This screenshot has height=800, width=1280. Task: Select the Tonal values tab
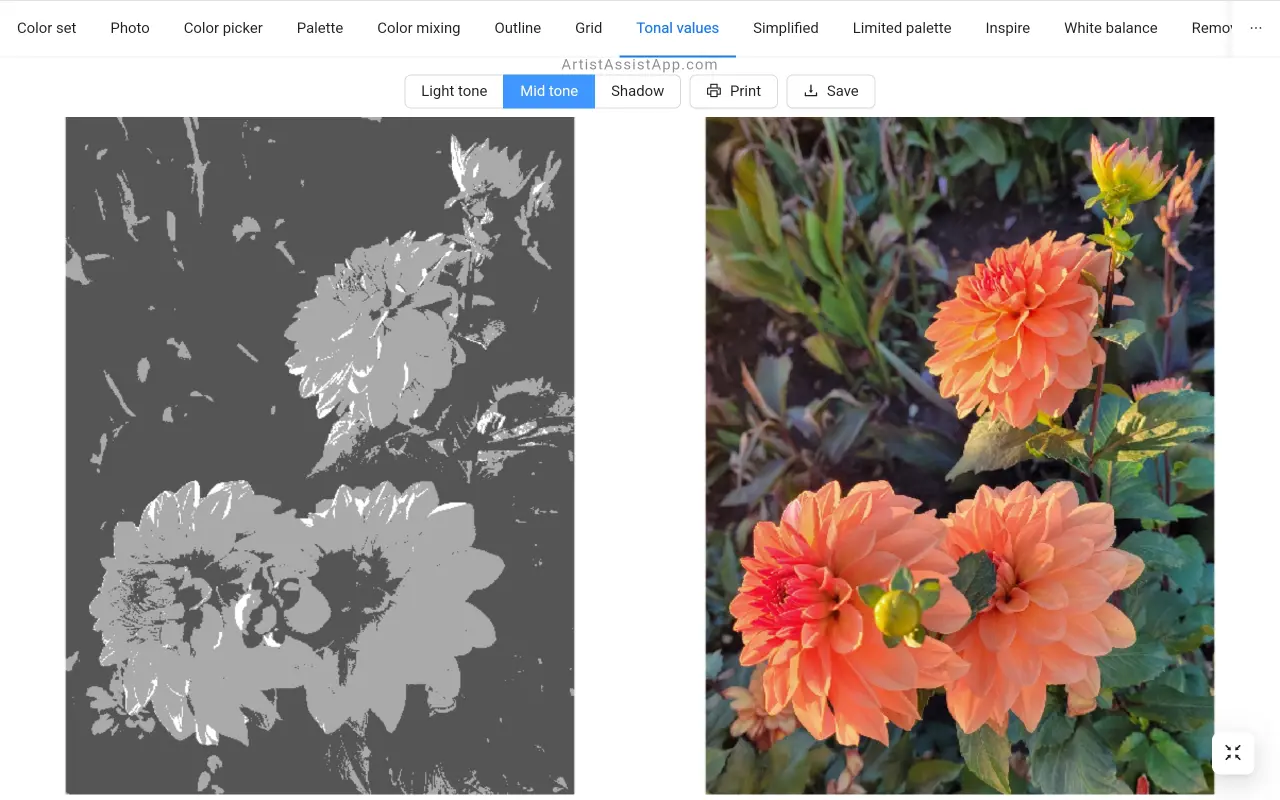pos(678,28)
